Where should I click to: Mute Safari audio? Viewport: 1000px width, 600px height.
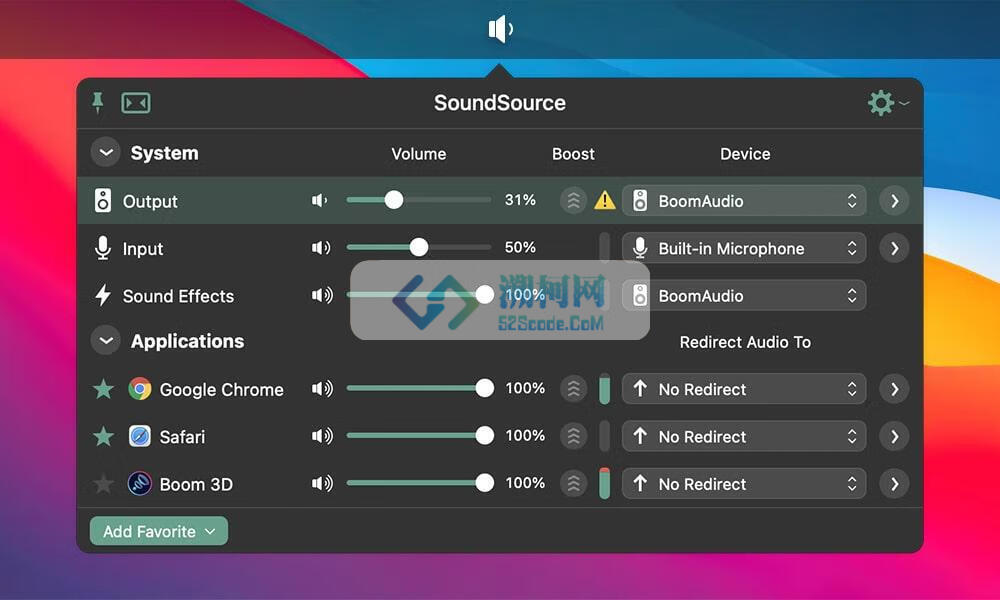pos(322,435)
